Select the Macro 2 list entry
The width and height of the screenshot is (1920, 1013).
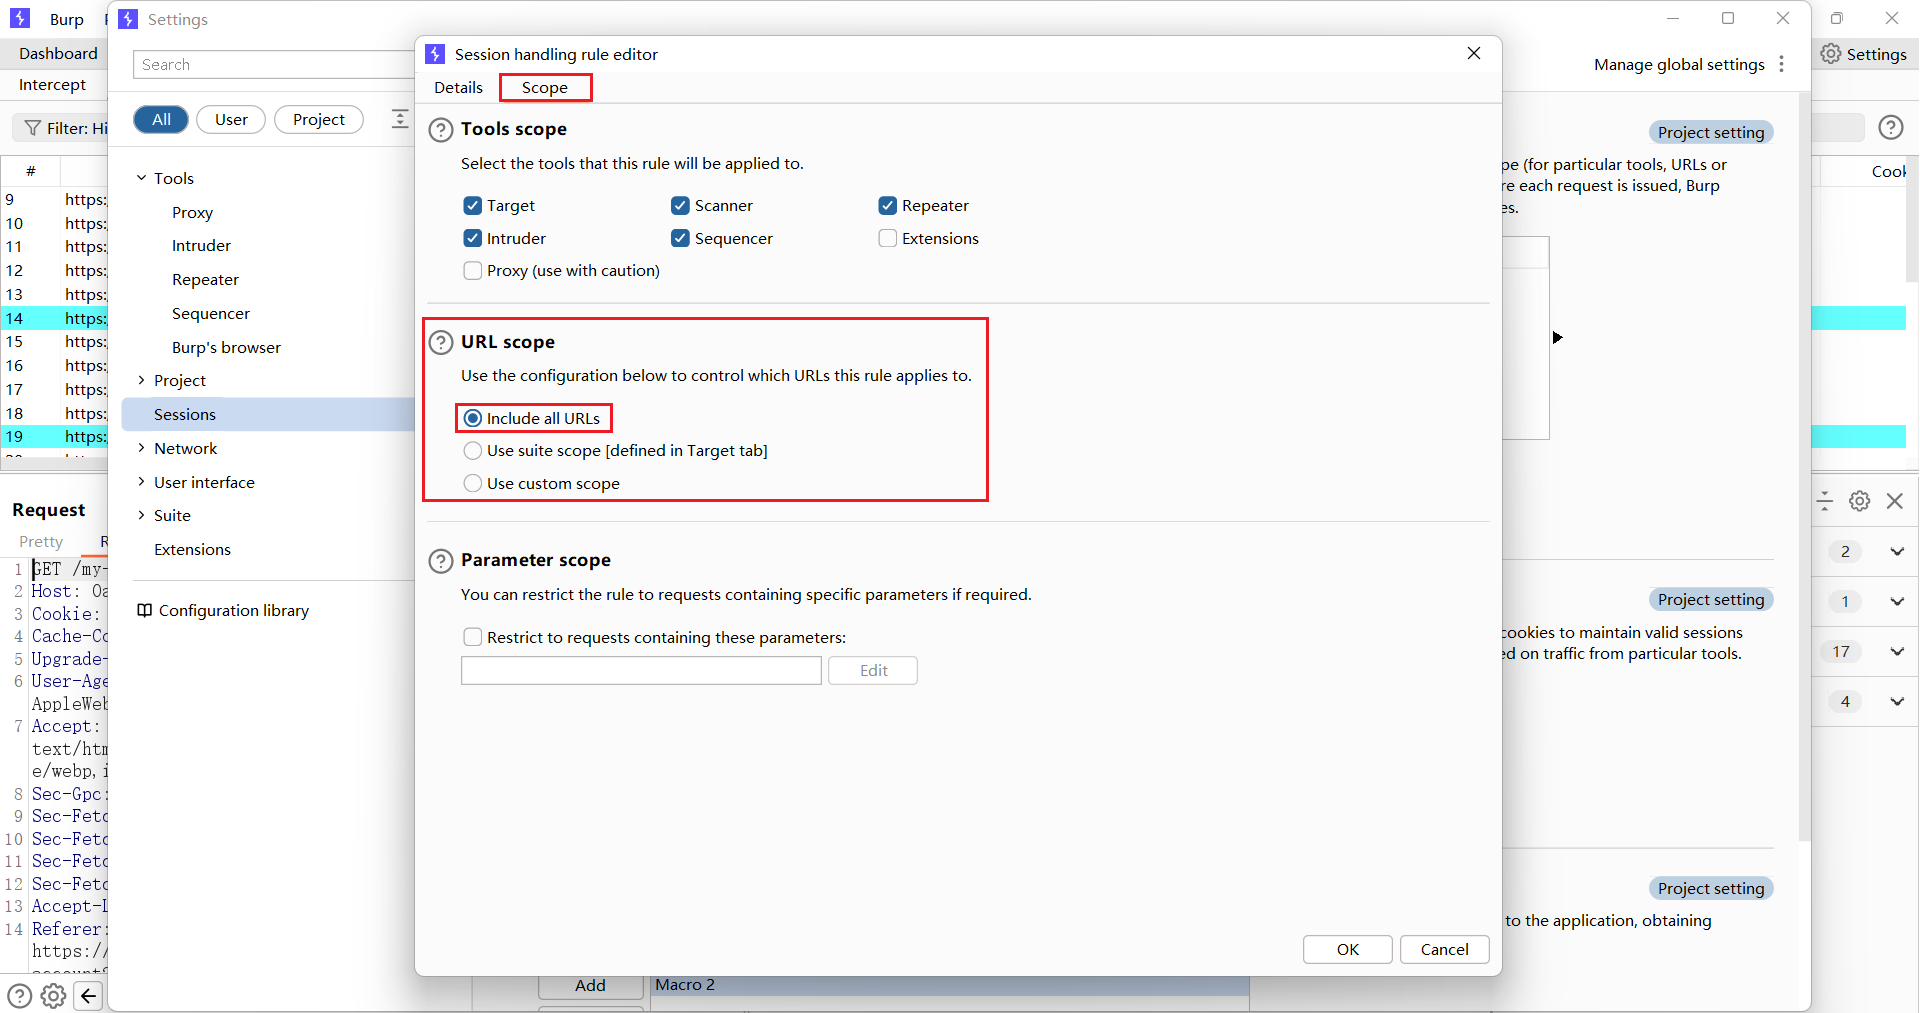(950, 985)
